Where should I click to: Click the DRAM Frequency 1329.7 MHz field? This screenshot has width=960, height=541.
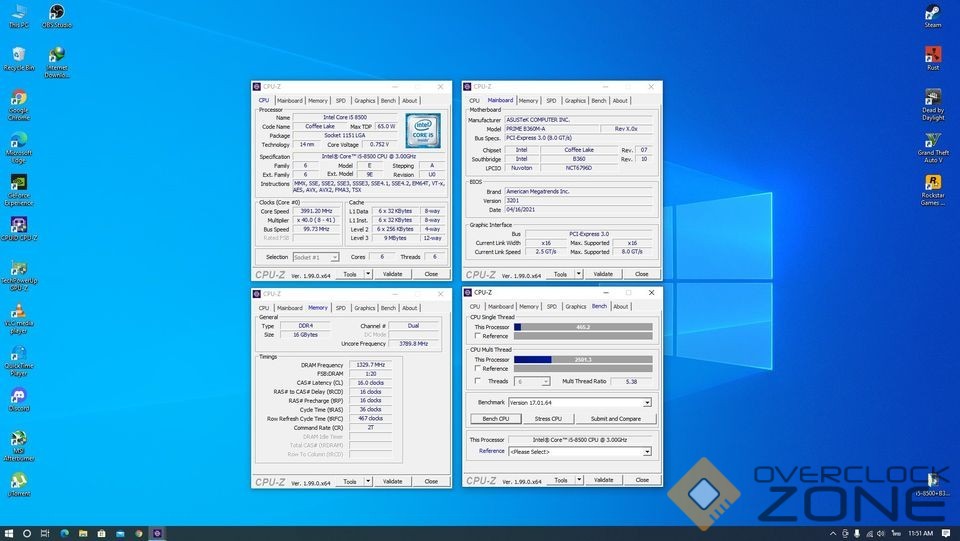[370, 365]
